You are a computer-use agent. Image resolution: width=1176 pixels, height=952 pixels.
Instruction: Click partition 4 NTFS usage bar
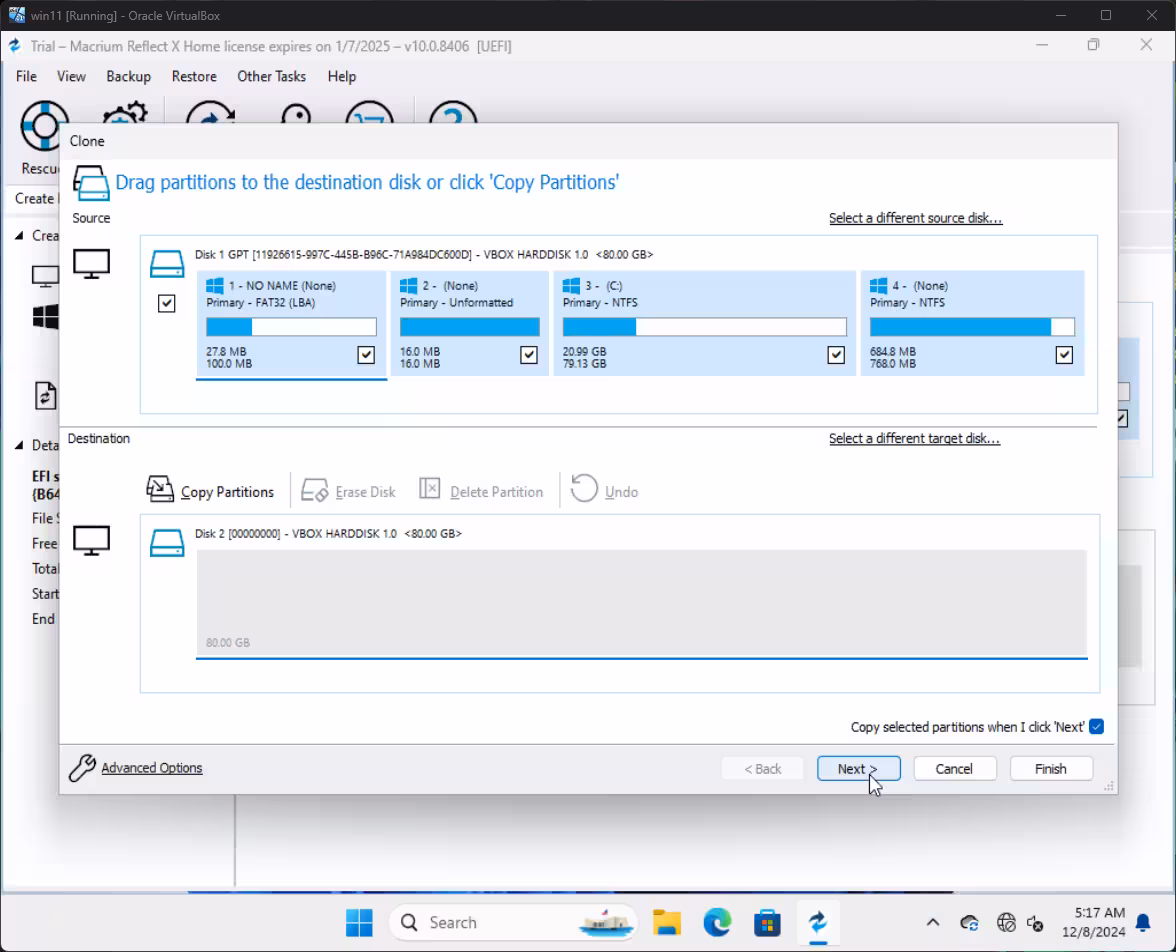[x=972, y=327]
